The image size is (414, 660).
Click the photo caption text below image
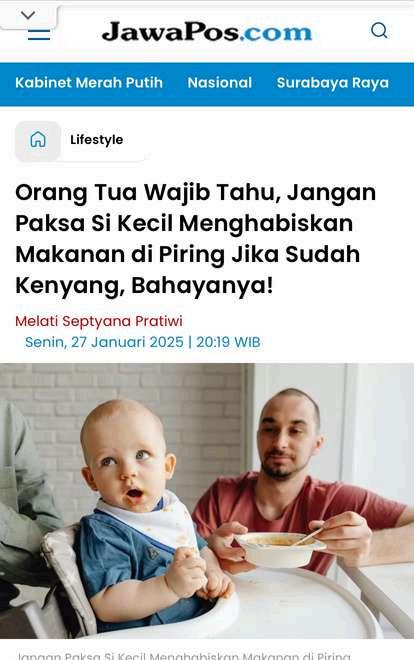[x=183, y=655]
